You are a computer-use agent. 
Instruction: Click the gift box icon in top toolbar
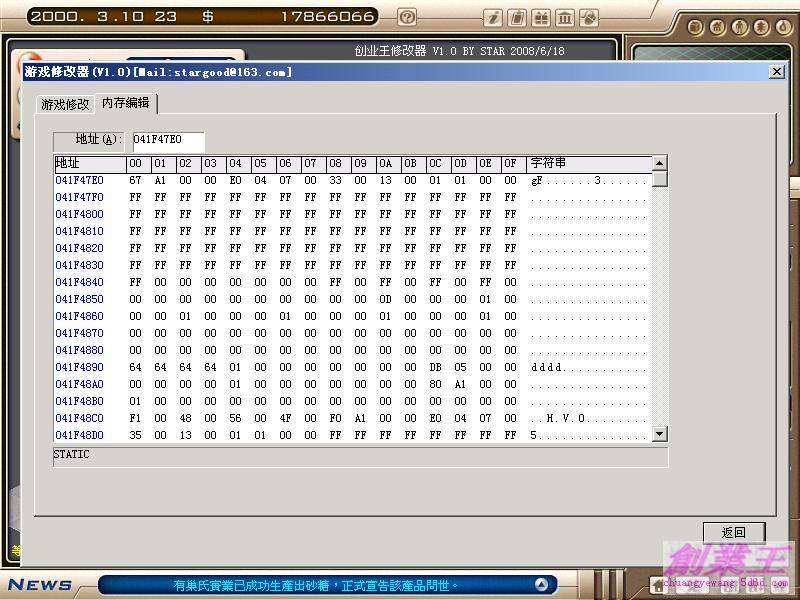[540, 17]
